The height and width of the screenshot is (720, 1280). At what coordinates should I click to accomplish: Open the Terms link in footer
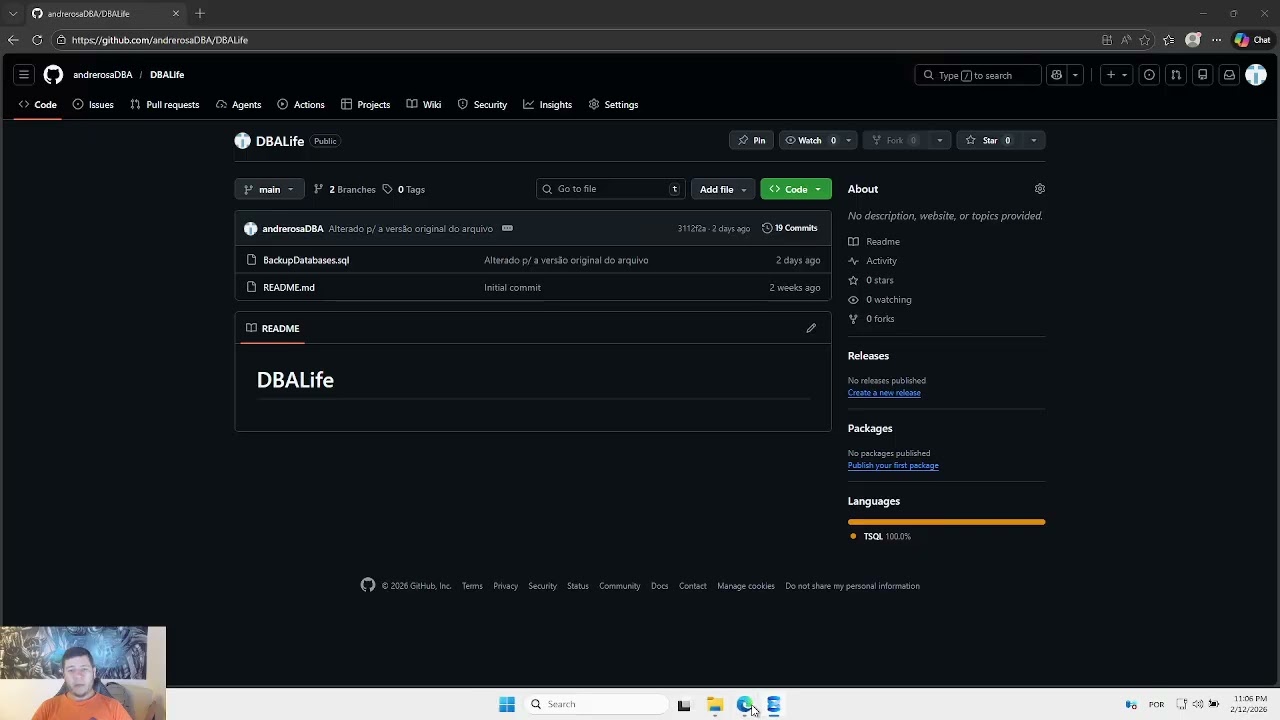pos(472,586)
